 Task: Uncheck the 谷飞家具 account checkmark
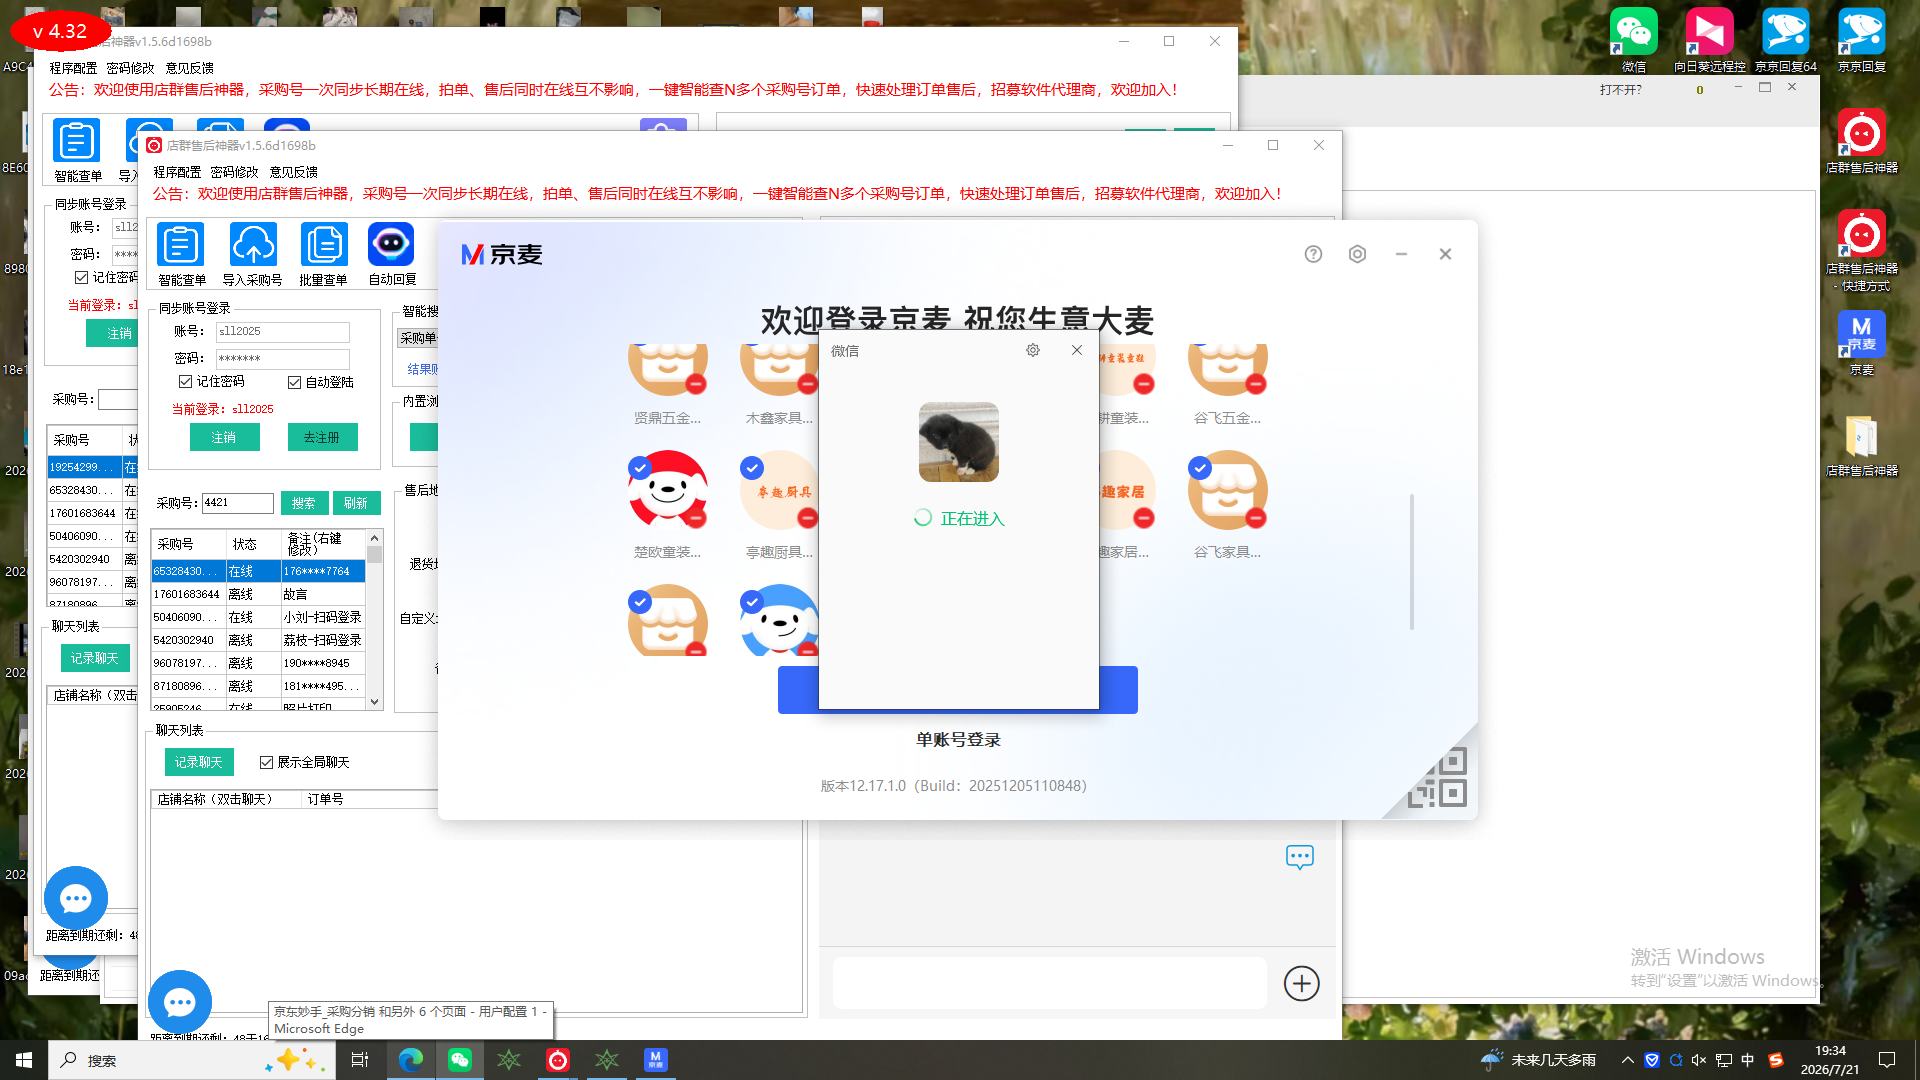tap(1200, 467)
